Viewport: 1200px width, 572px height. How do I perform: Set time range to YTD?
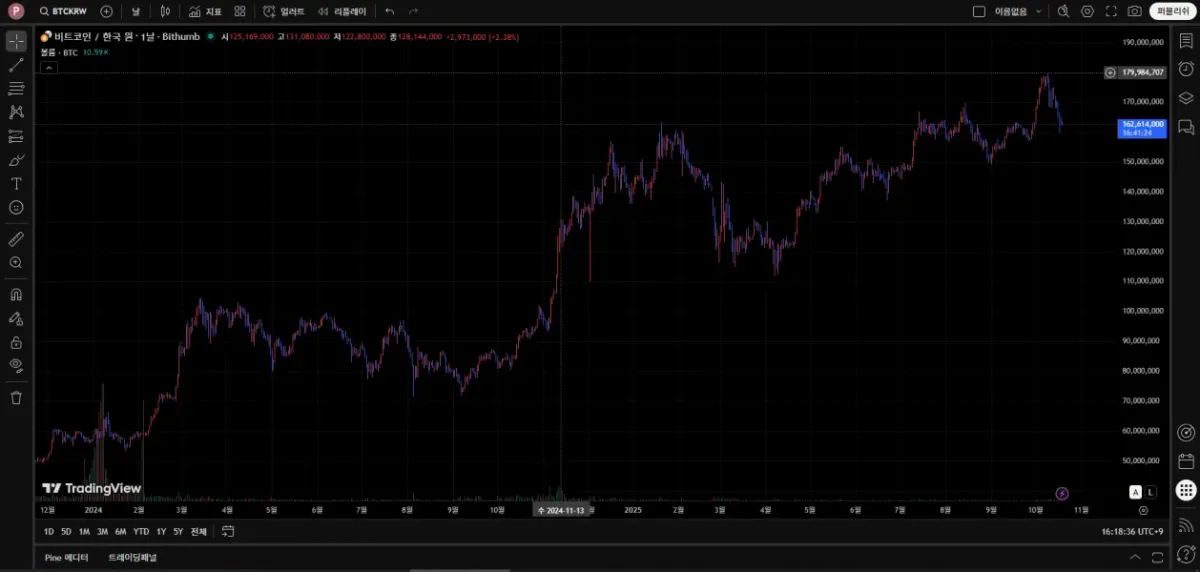pos(141,531)
